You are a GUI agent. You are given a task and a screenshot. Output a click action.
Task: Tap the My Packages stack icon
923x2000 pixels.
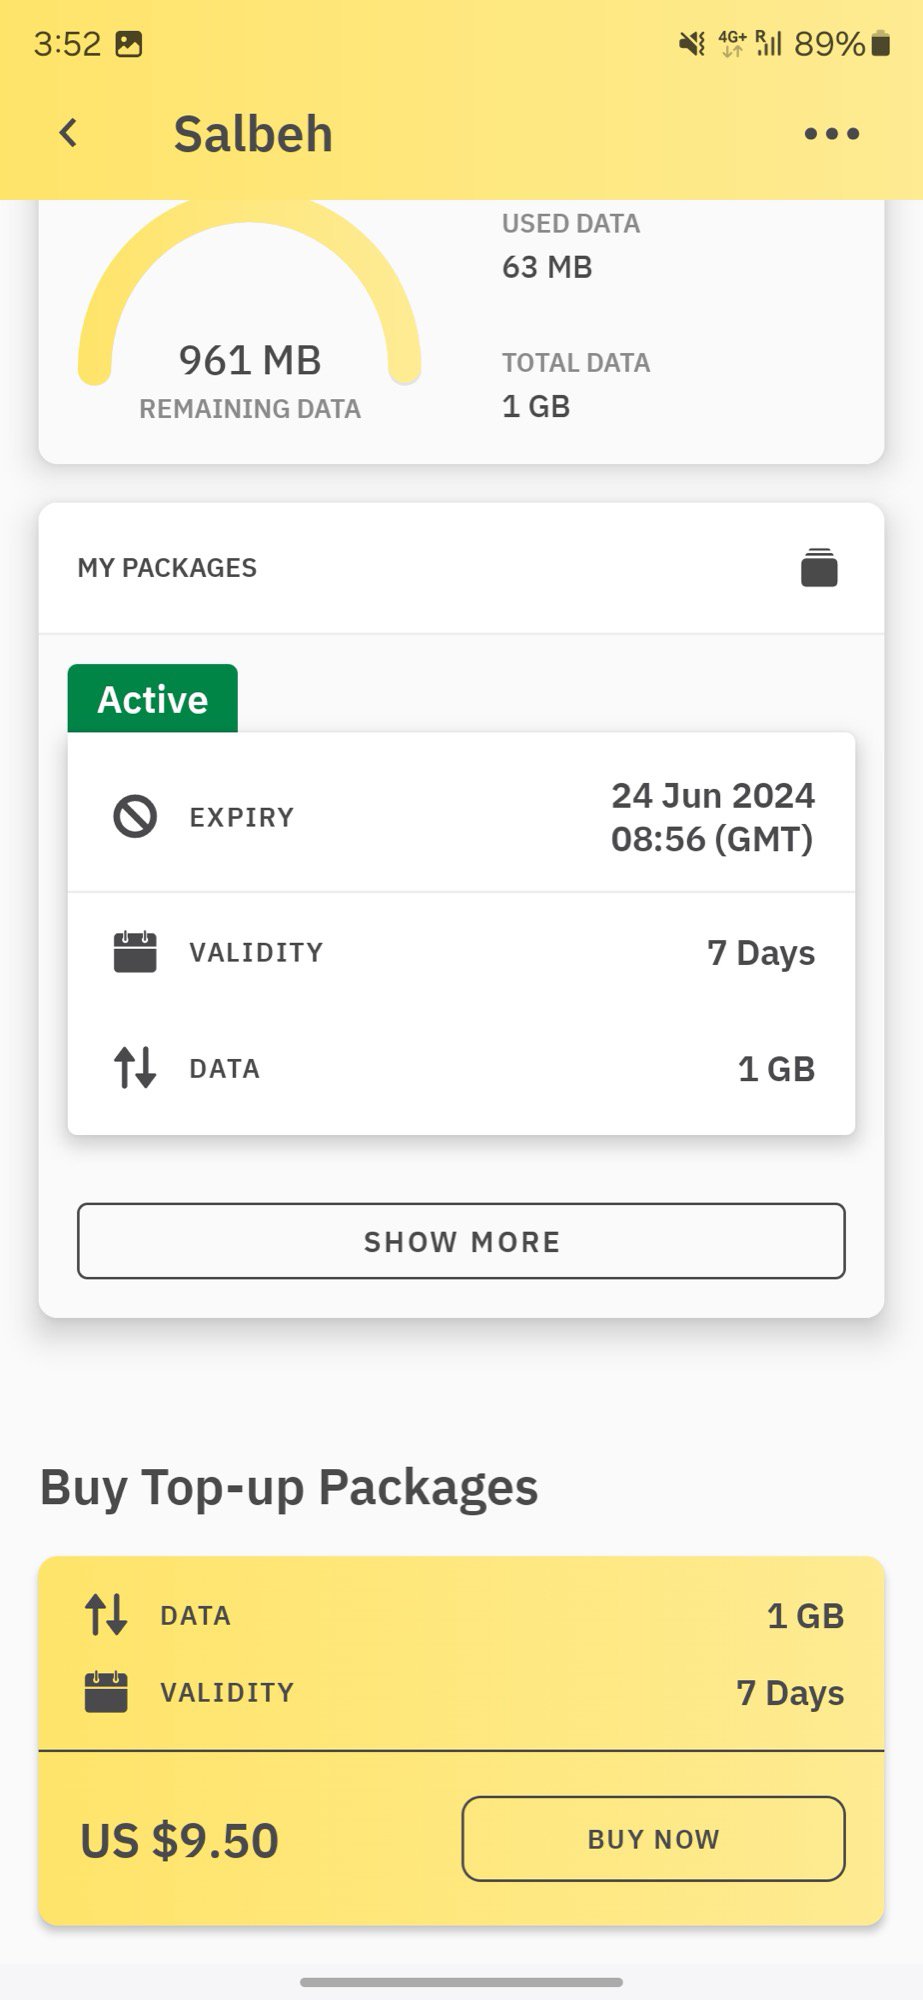(x=818, y=567)
